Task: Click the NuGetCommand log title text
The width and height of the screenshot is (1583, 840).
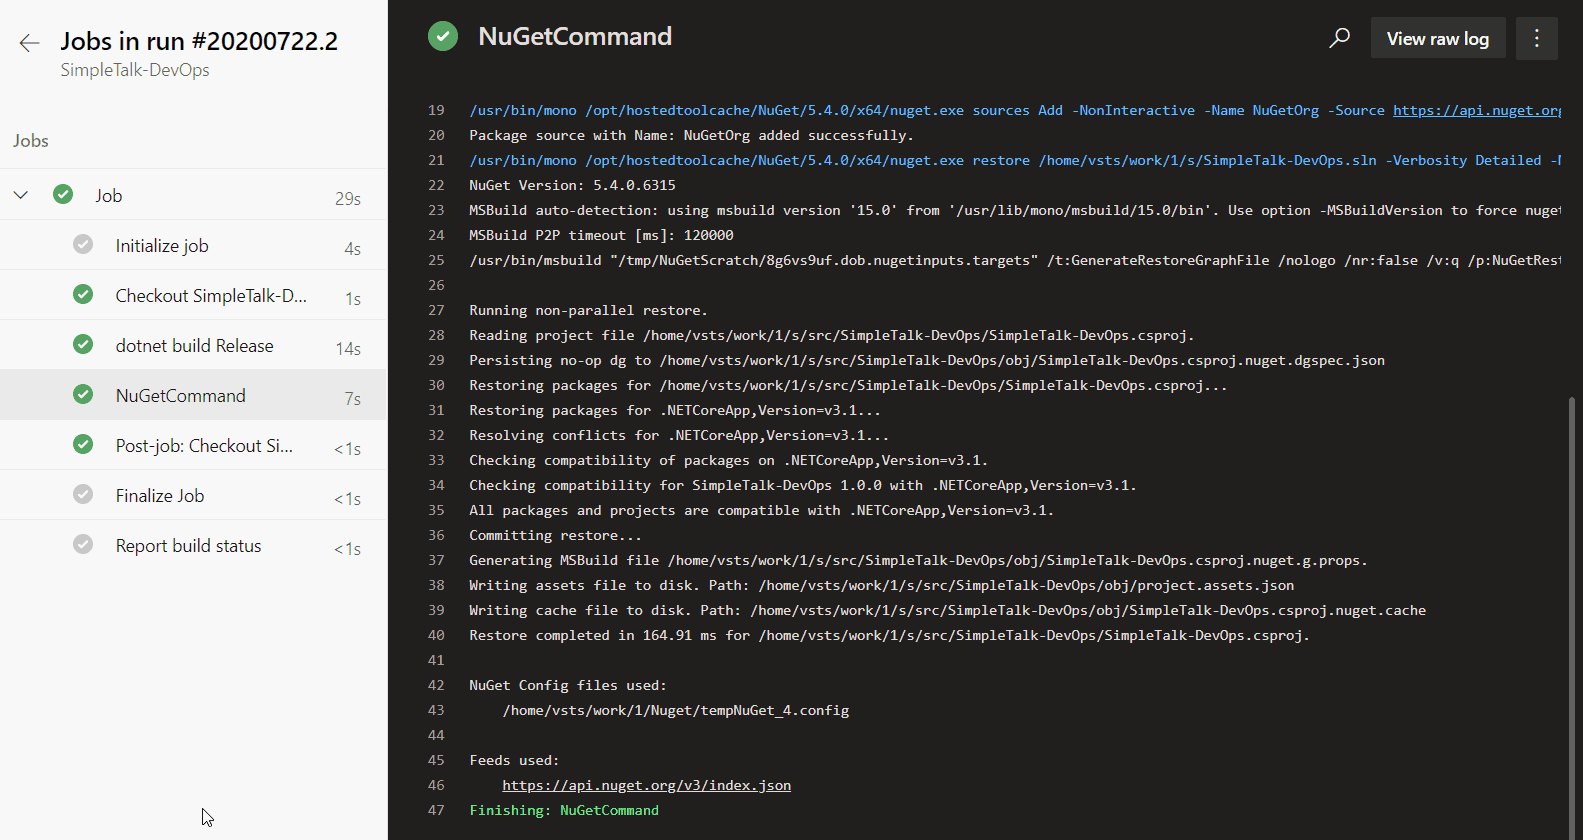Action: point(575,36)
